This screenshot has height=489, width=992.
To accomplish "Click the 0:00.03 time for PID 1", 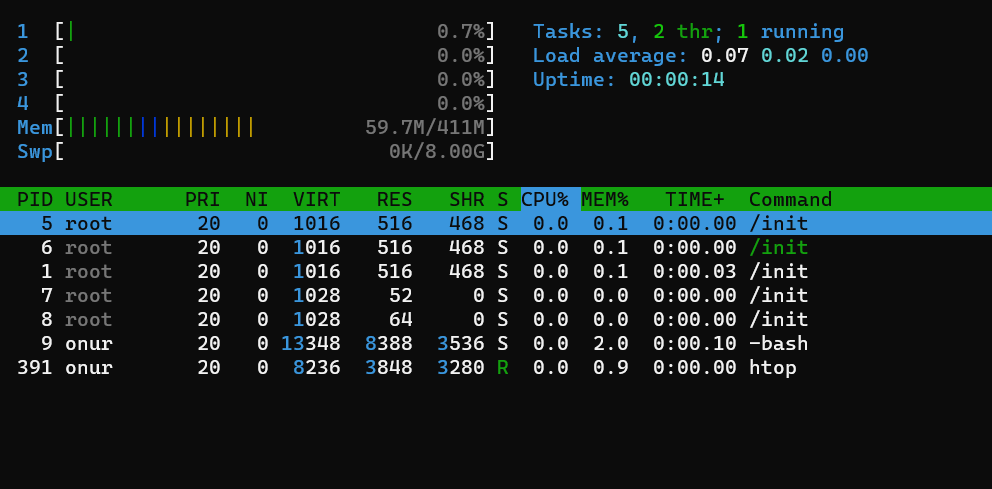I will click(x=695, y=271).
